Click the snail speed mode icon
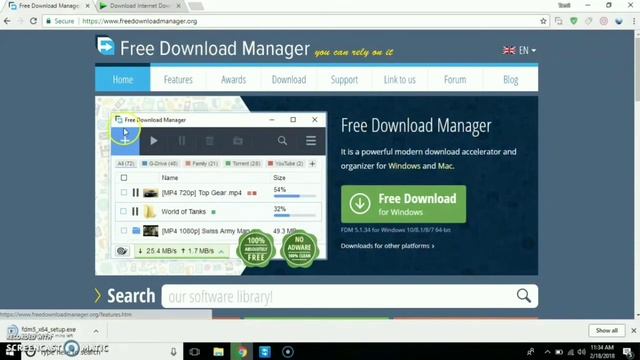640x360 pixels. click(122, 251)
